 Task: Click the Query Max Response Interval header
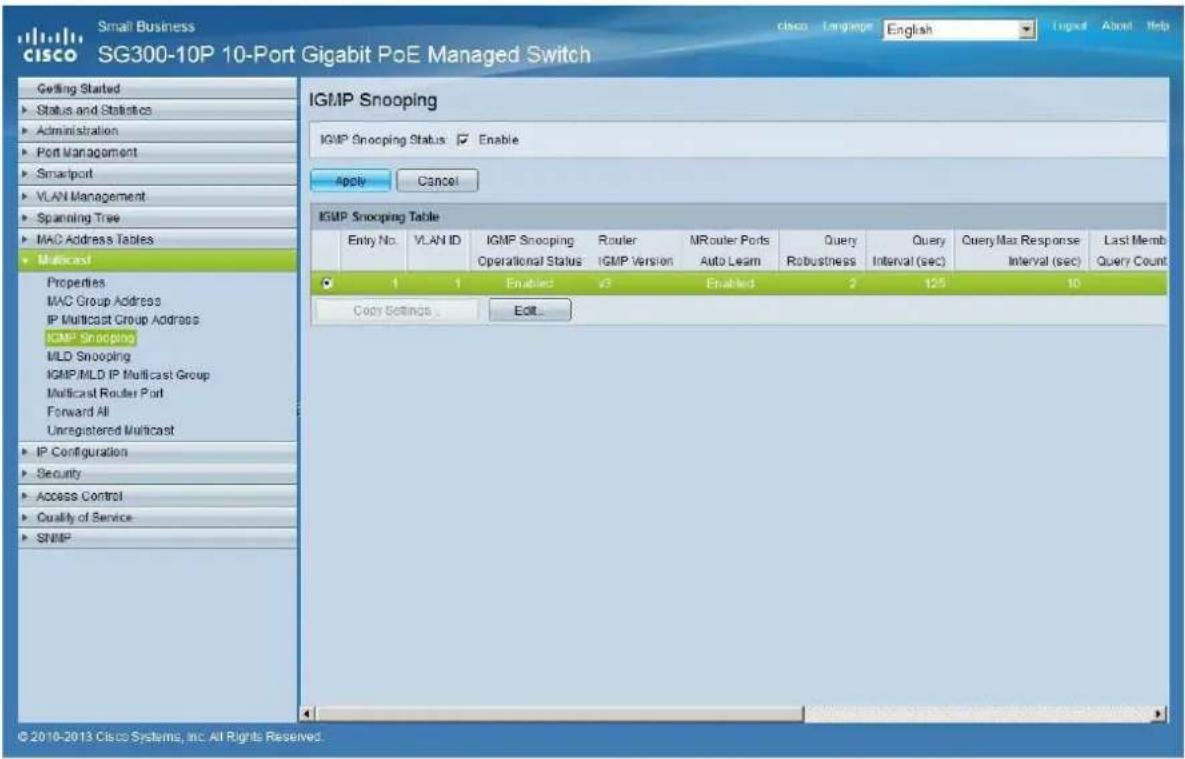coord(1021,250)
